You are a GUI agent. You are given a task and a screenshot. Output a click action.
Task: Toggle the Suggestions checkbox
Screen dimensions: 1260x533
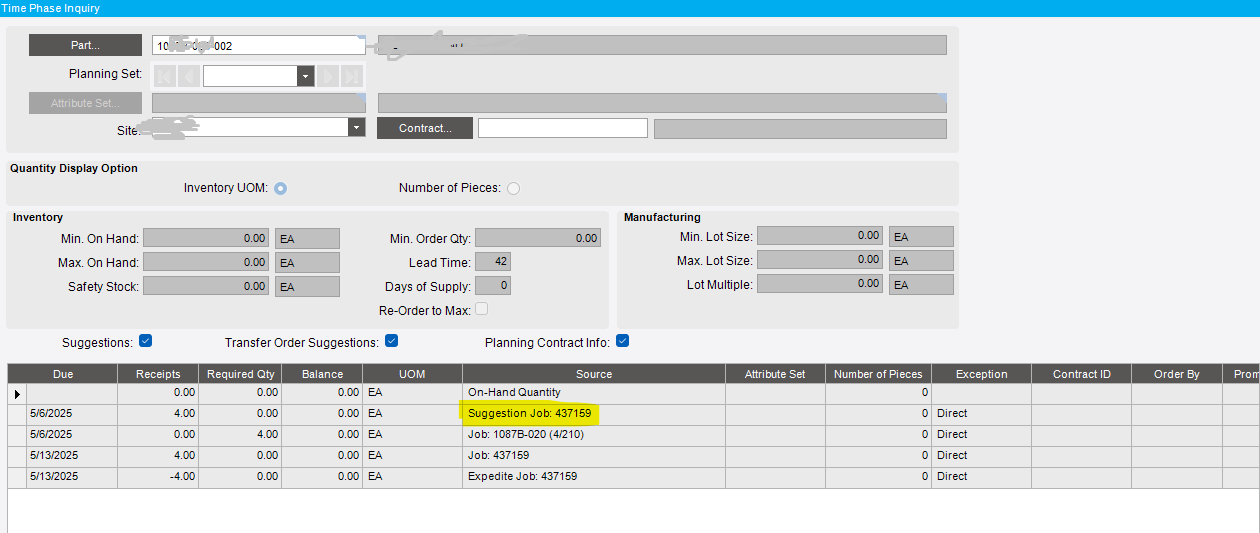point(146,341)
